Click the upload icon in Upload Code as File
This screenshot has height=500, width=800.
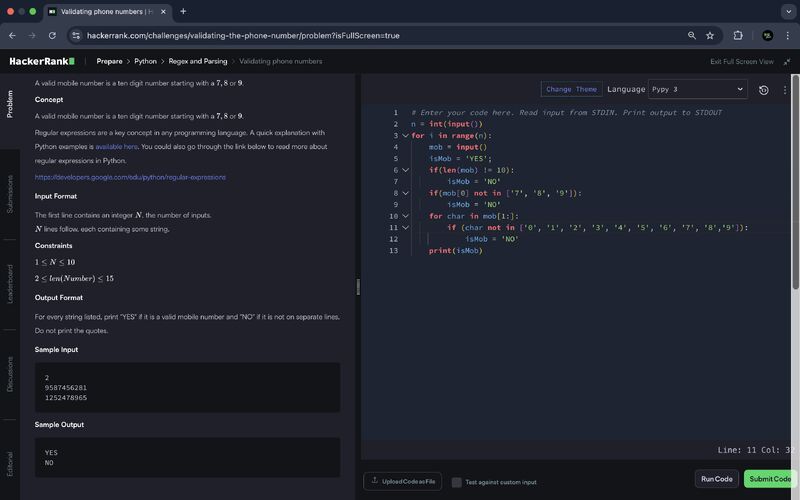[374, 481]
